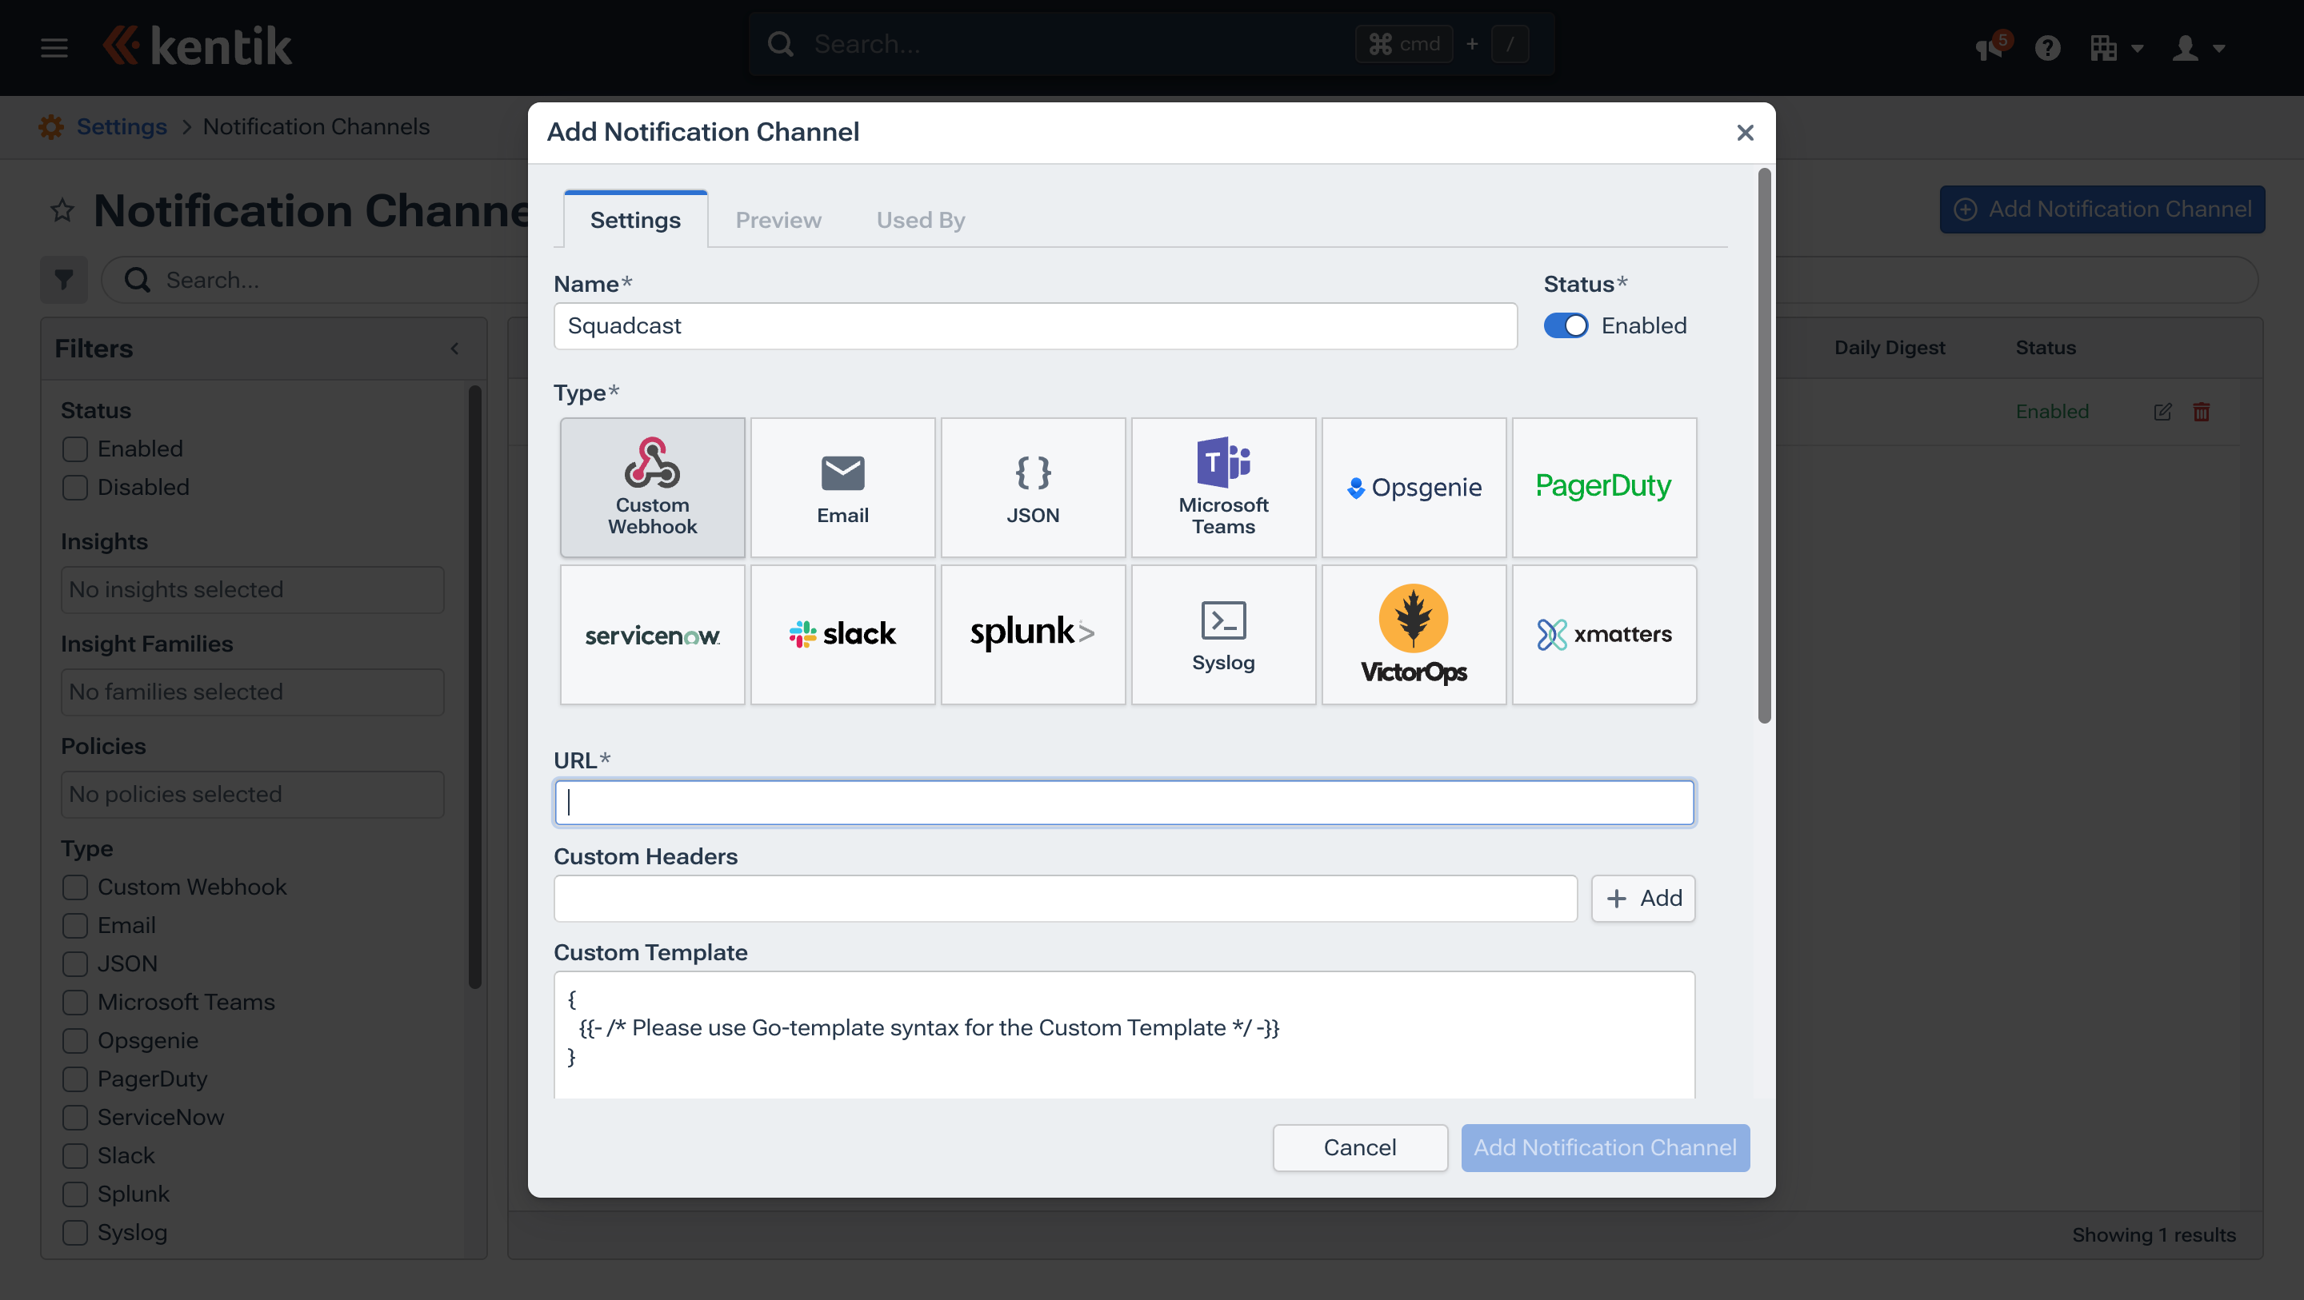The height and width of the screenshot is (1300, 2304).
Task: Open the Policies filter selector
Action: [252, 794]
